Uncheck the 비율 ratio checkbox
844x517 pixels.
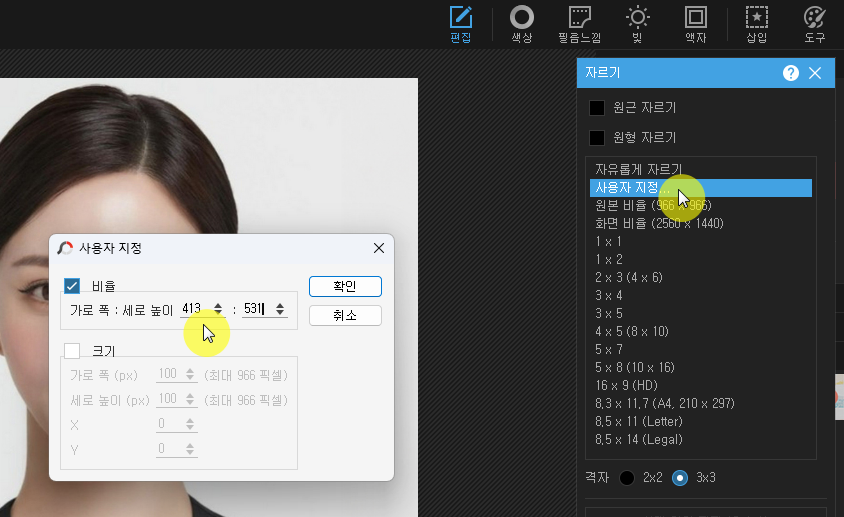tap(72, 286)
